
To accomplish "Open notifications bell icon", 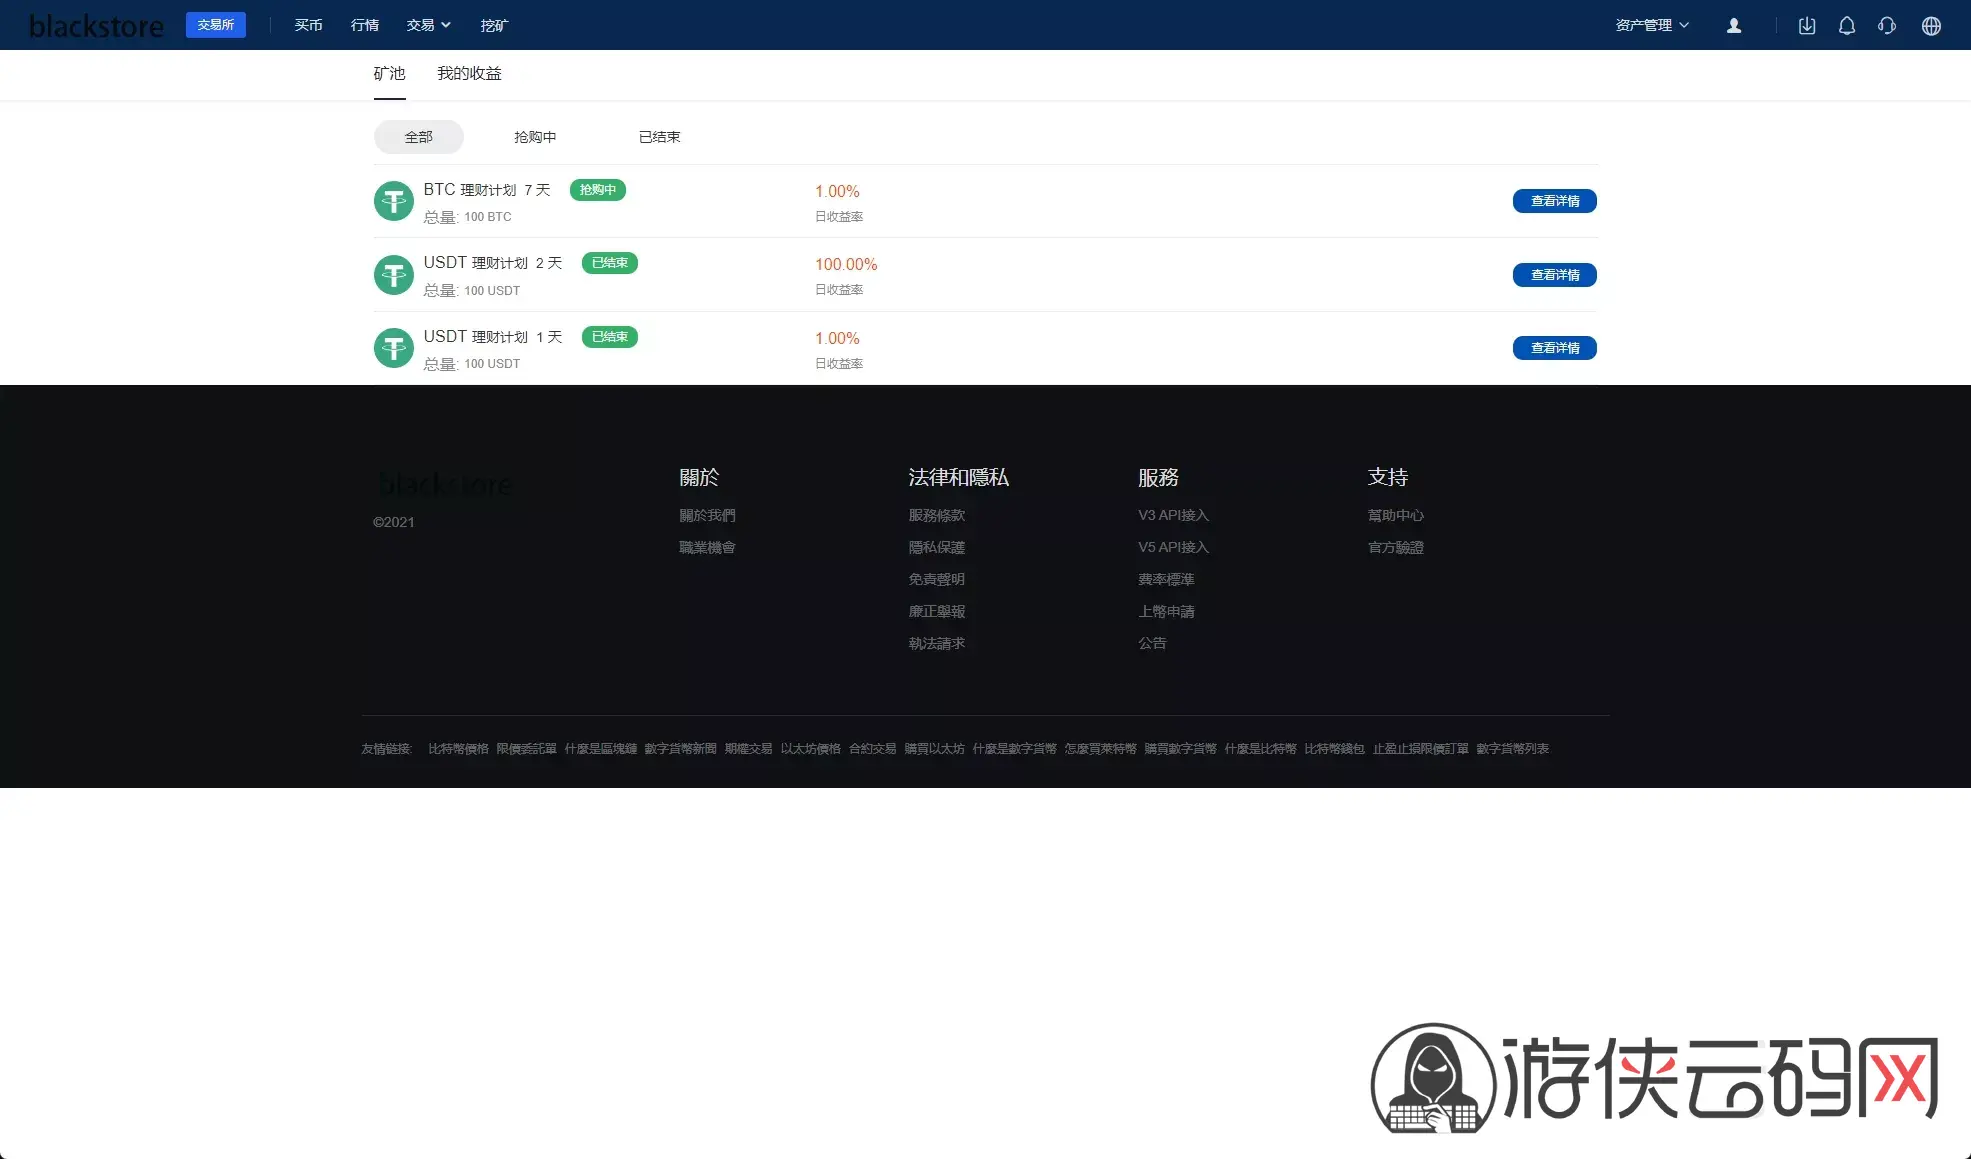I will [x=1847, y=26].
